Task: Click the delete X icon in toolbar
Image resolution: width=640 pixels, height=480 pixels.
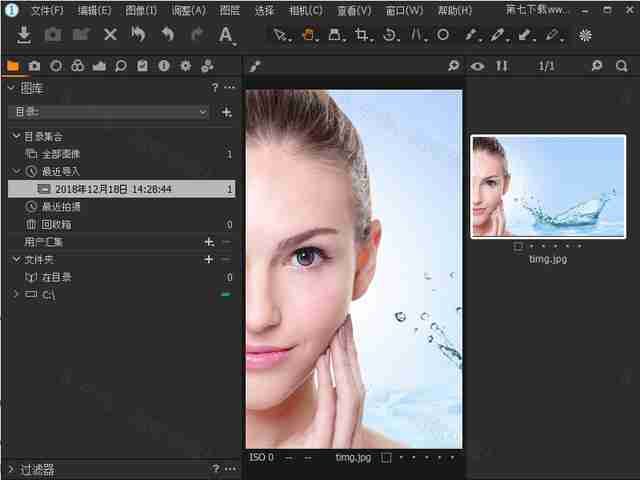Action: coord(111,35)
